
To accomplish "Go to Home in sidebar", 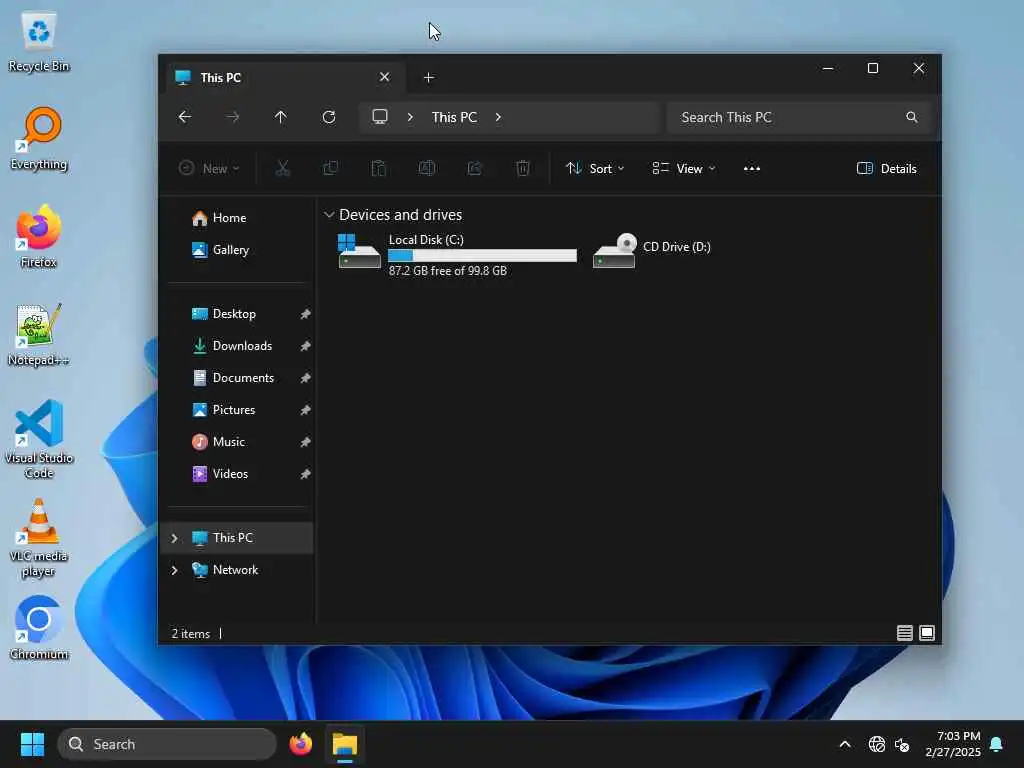I will coord(229,217).
